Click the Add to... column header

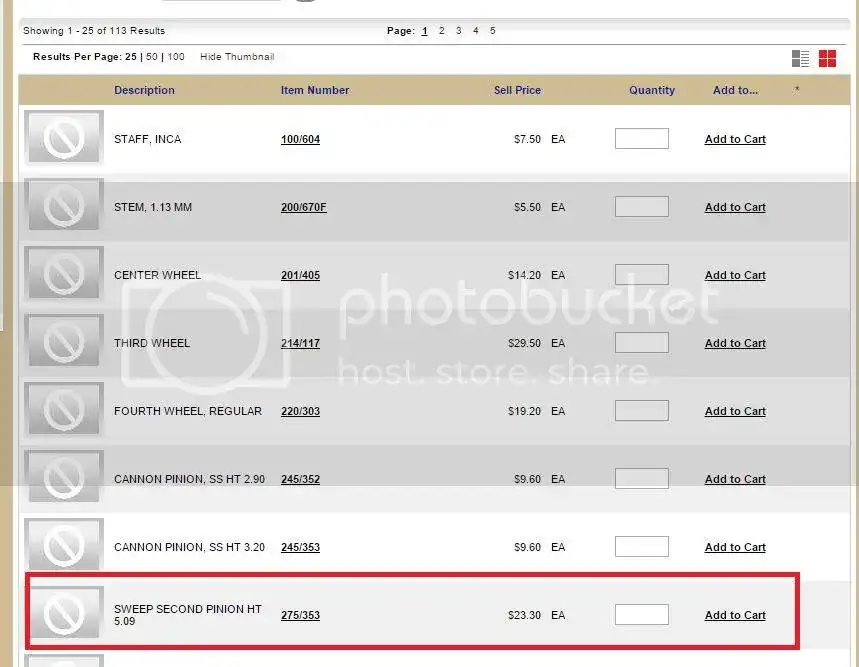tap(735, 90)
